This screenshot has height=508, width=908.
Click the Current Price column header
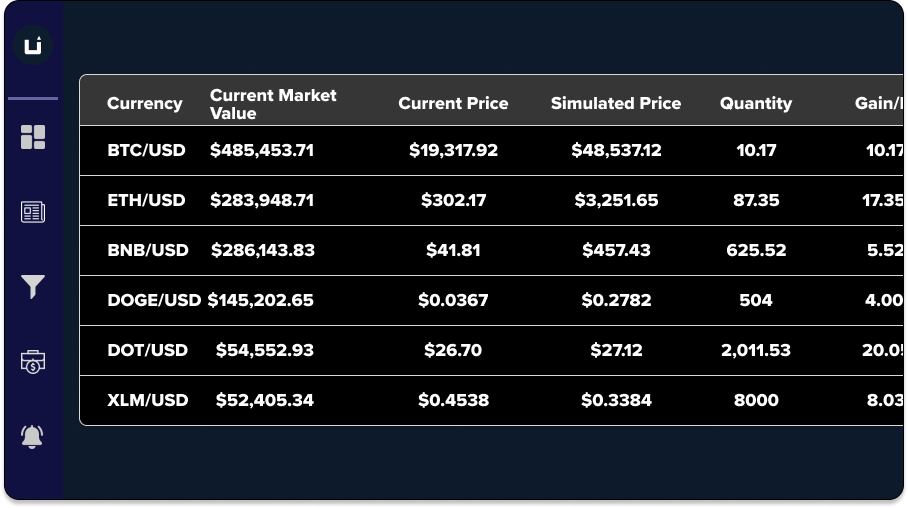[x=453, y=103]
